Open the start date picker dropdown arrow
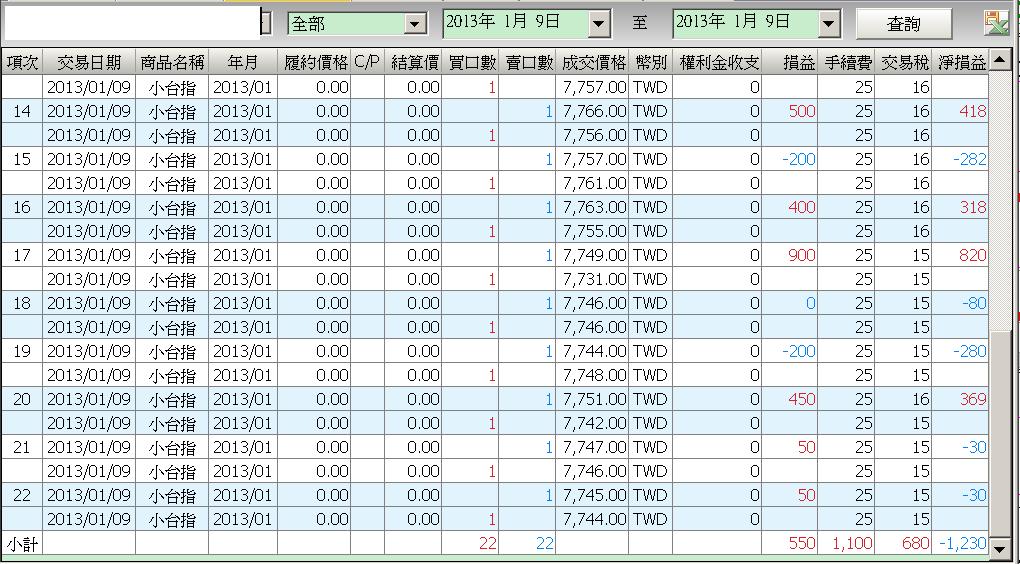 (598, 25)
